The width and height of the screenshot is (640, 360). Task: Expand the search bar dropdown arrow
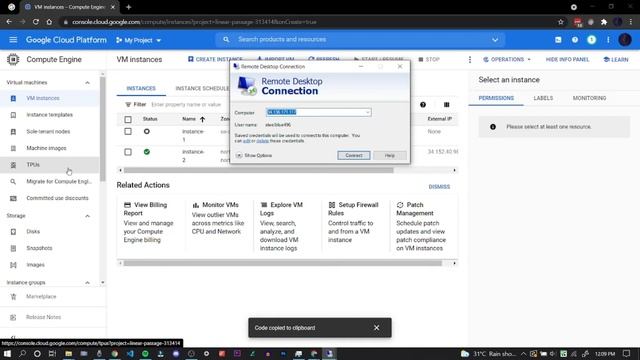pos(495,40)
